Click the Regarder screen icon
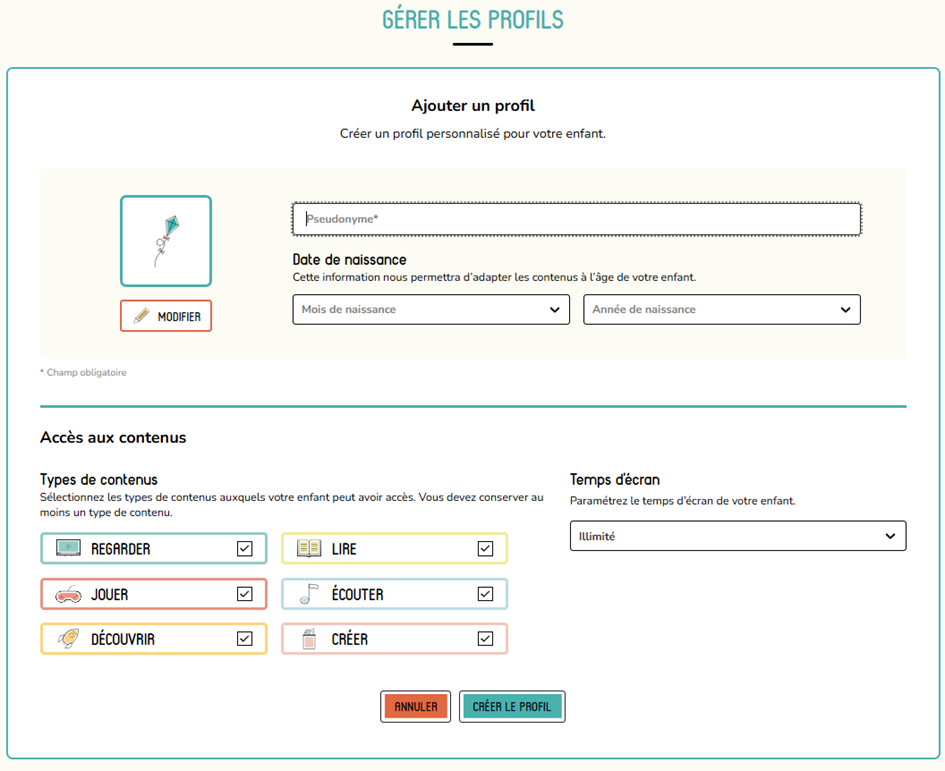 [68, 548]
